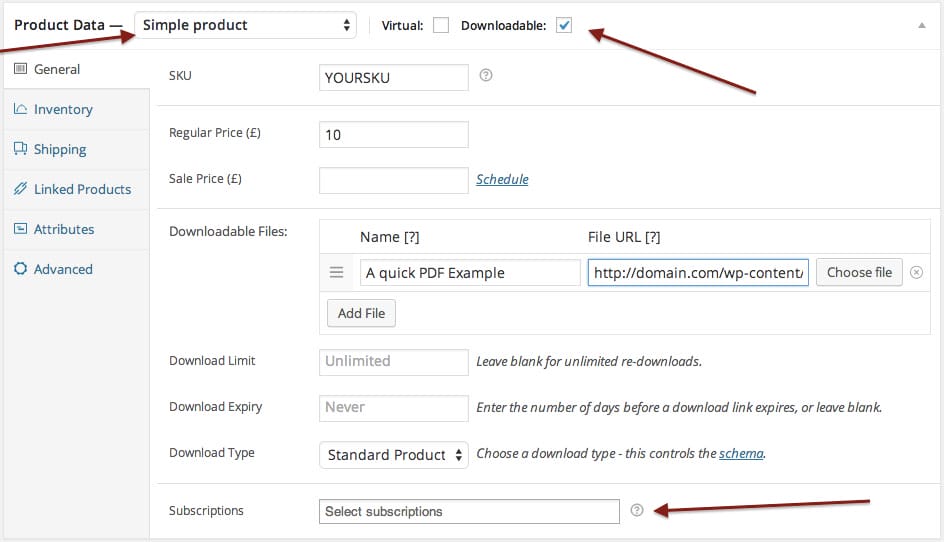Image resolution: width=944 pixels, height=542 pixels.
Task: Click the Select subscriptions field
Action: click(x=469, y=511)
